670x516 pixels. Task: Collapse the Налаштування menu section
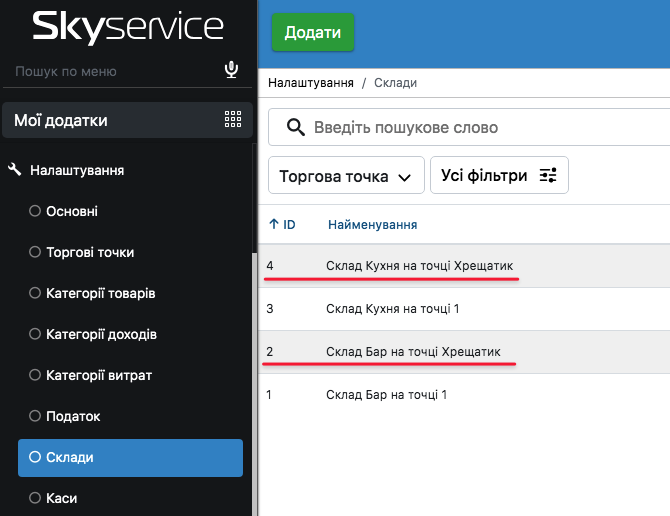(77, 170)
